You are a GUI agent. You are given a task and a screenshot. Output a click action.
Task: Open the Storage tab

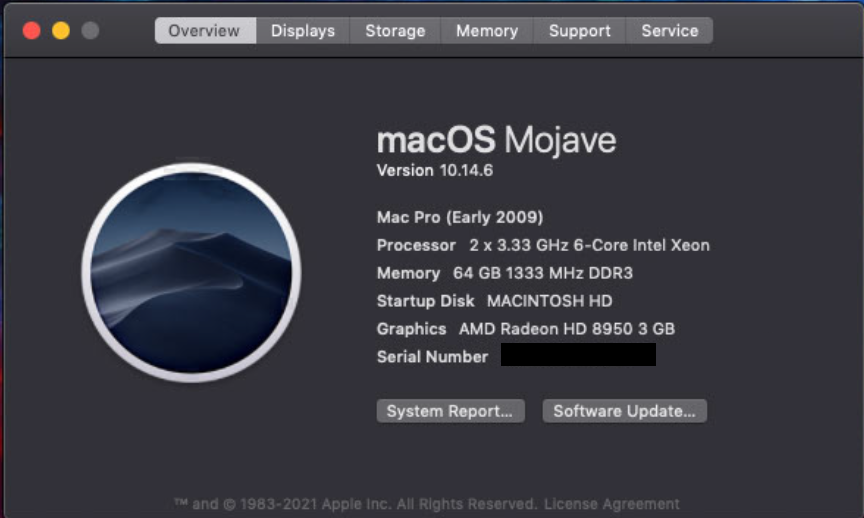click(395, 30)
